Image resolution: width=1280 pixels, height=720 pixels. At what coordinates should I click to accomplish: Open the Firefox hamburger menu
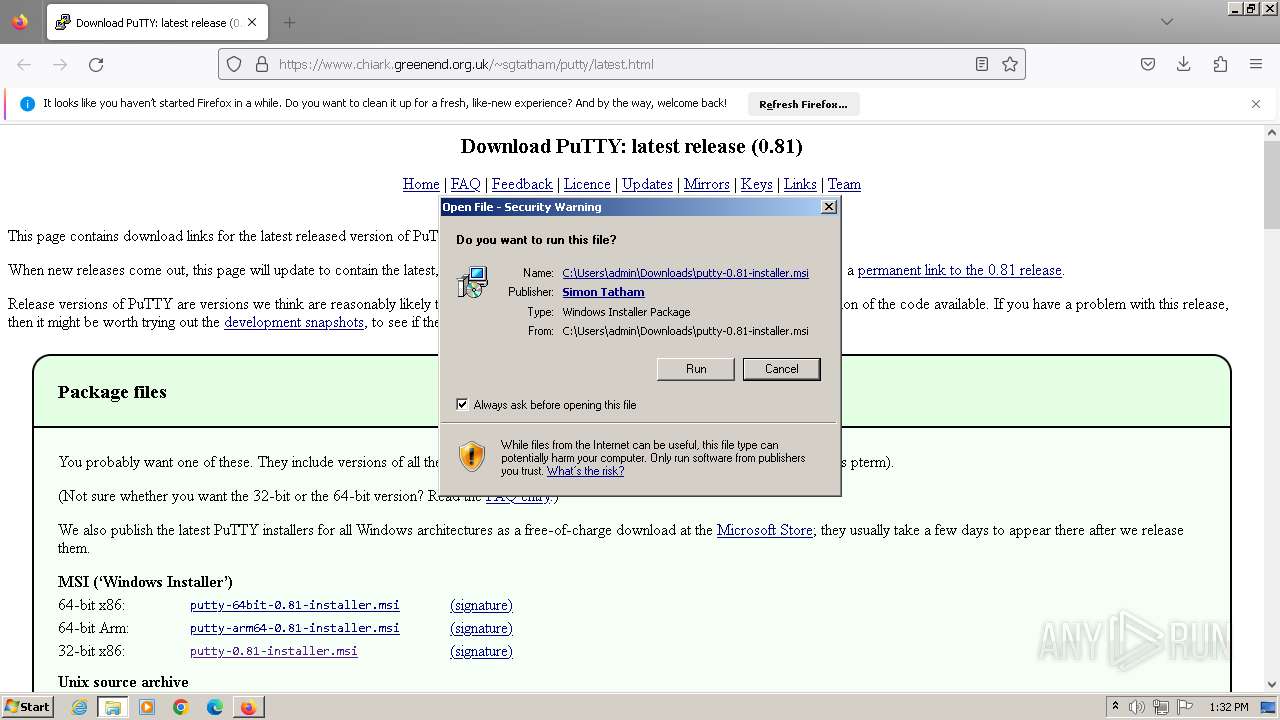(1256, 64)
